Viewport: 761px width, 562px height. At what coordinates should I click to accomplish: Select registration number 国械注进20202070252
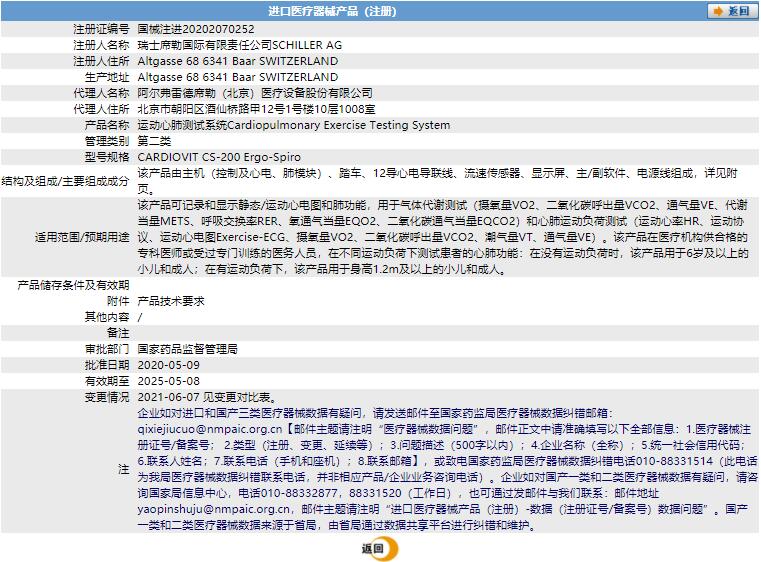196,29
